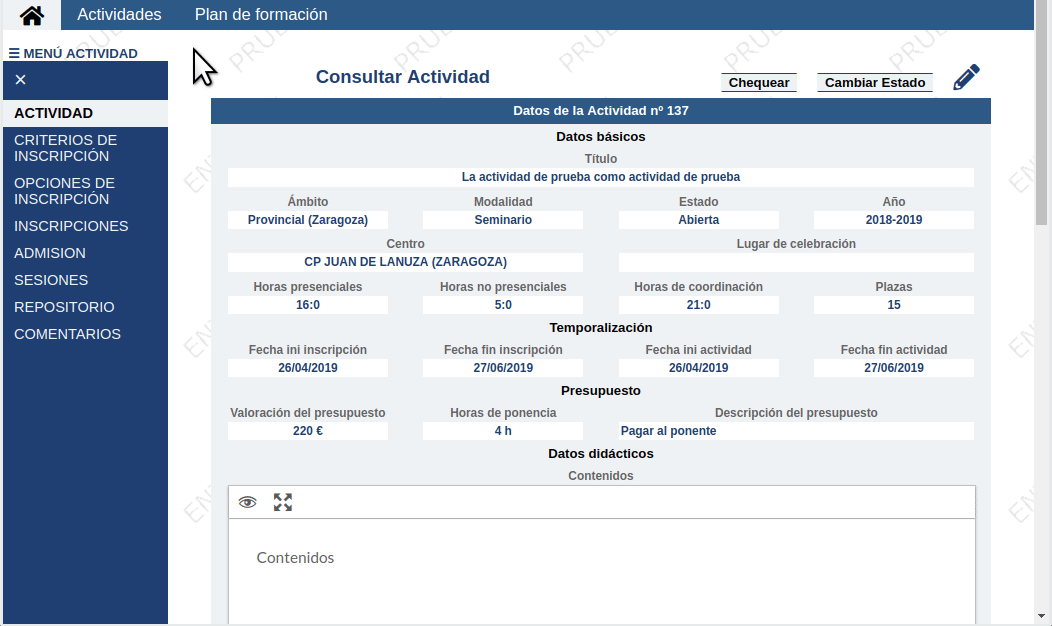
Task: Click Horas de ponencia value 4 h
Action: click(x=503, y=431)
